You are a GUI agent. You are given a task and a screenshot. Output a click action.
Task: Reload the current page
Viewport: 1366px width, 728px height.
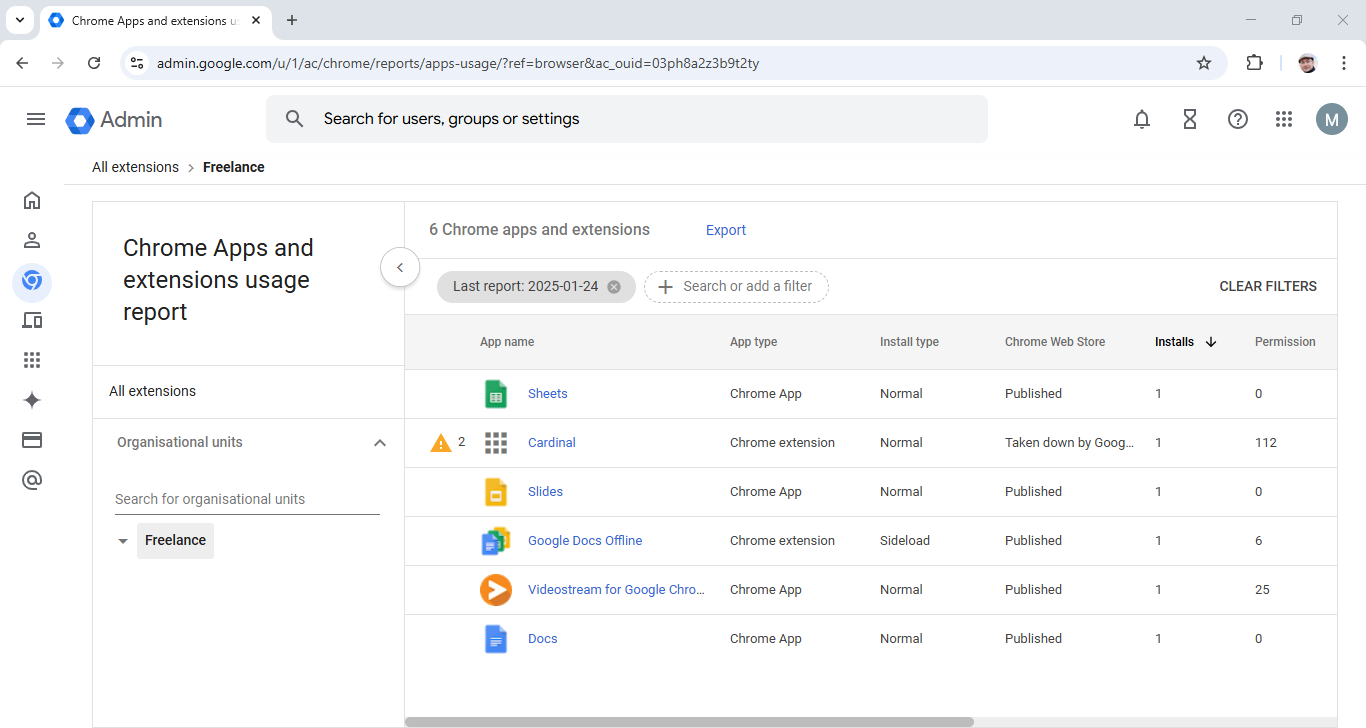pyautogui.click(x=94, y=63)
